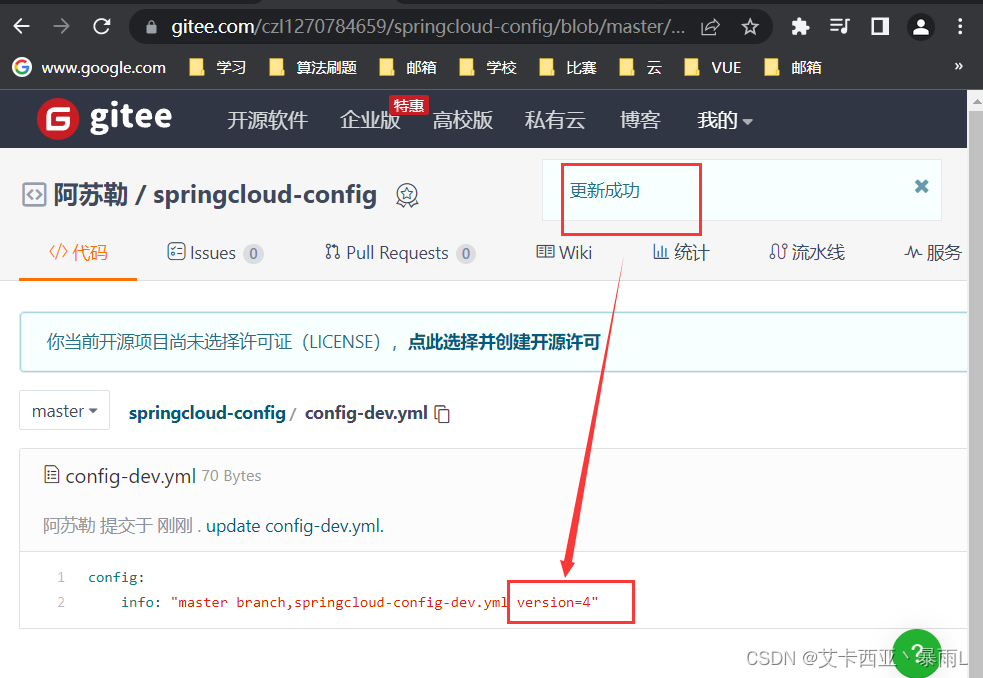Dismiss the 更新成功 notification

(921, 186)
